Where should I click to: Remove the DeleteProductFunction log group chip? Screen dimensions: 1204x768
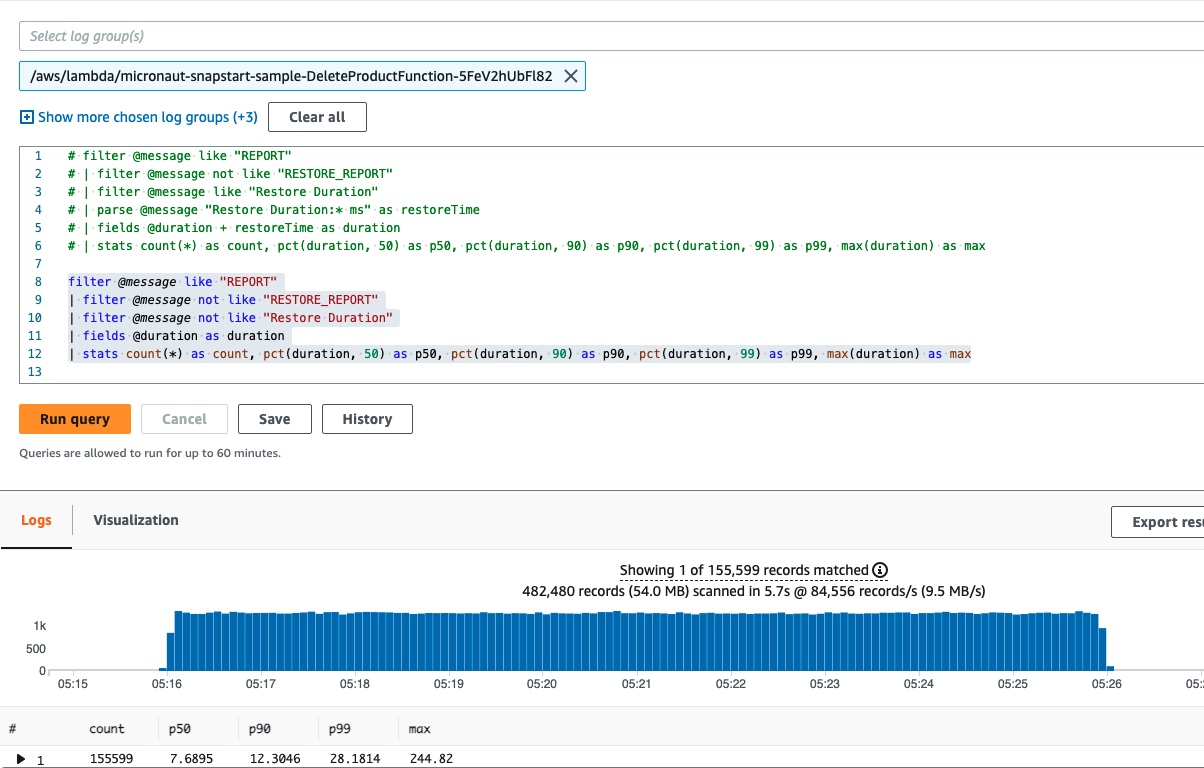571,76
